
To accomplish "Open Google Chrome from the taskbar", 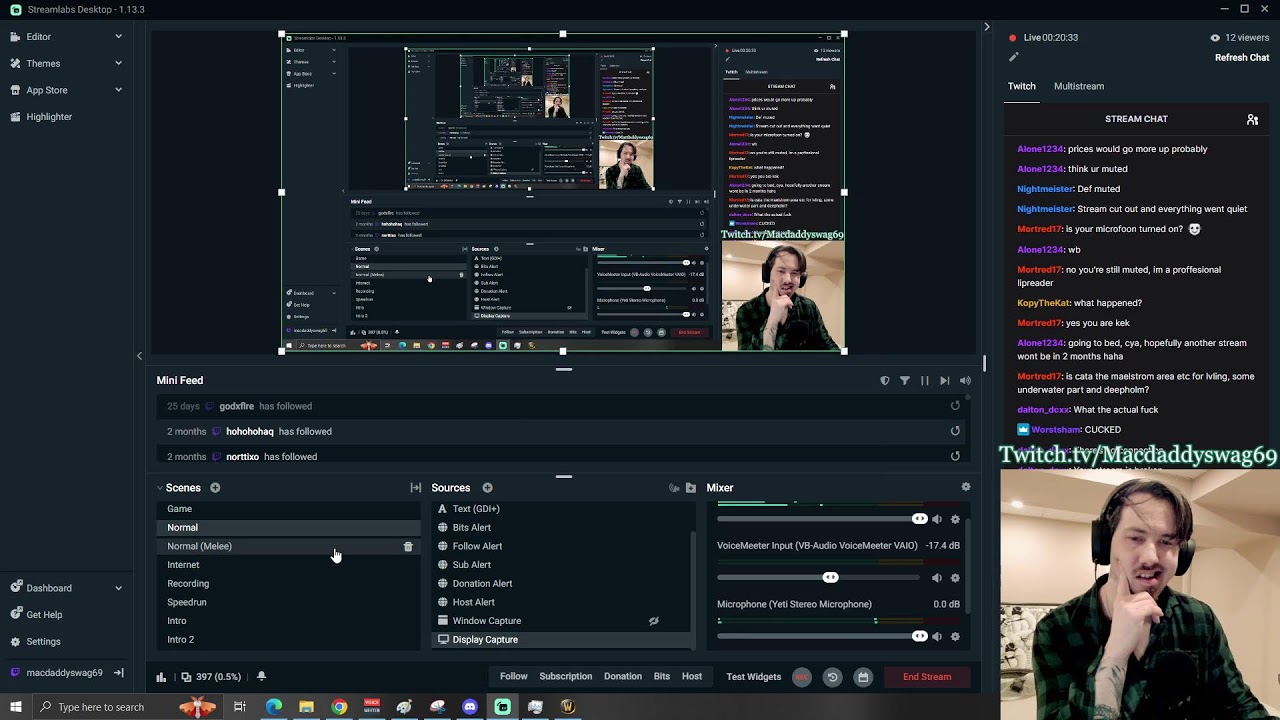I will pos(340,707).
